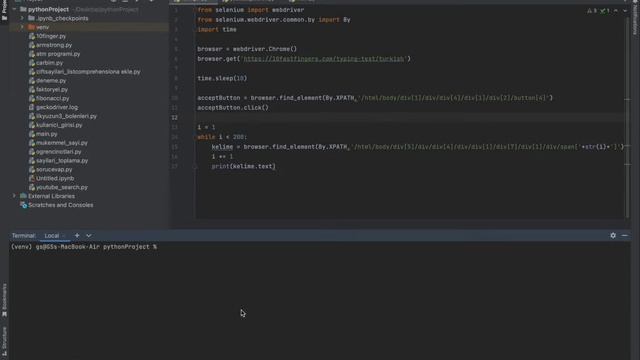Open faktoryel.py file
Image resolution: width=640 pixels, height=360 pixels.
coord(52,89)
